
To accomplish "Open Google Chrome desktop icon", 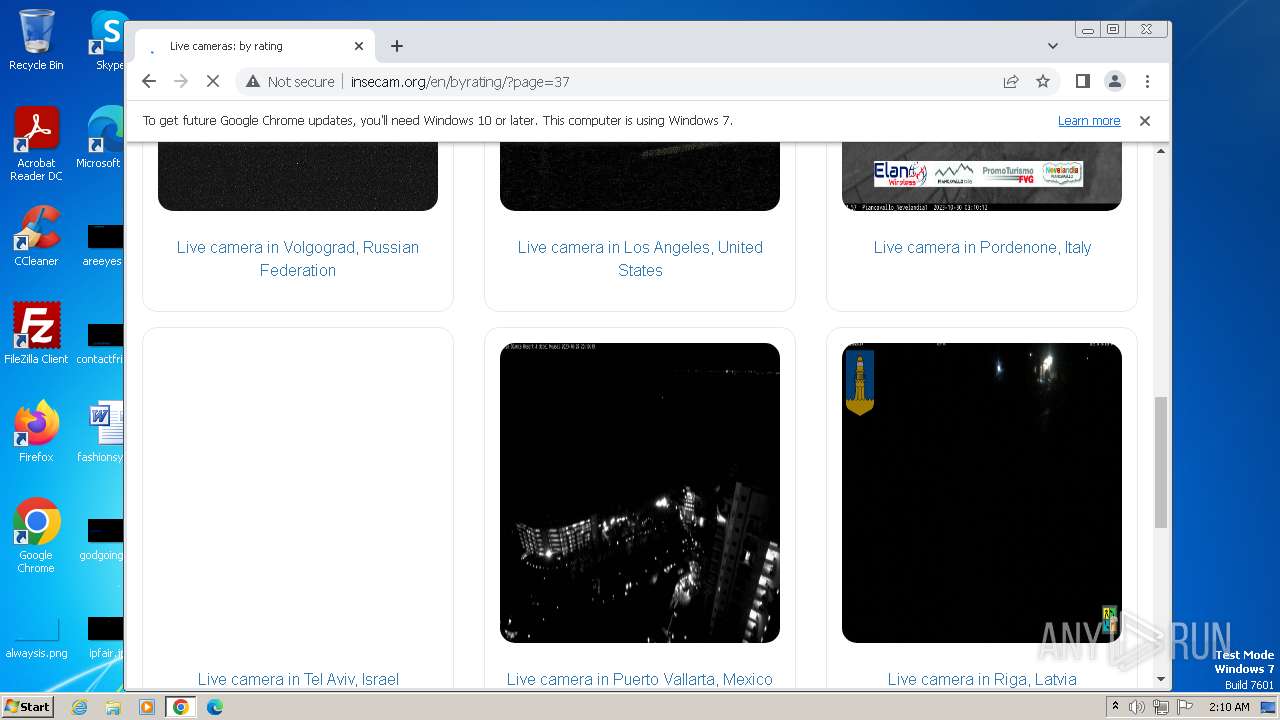I will (36, 536).
